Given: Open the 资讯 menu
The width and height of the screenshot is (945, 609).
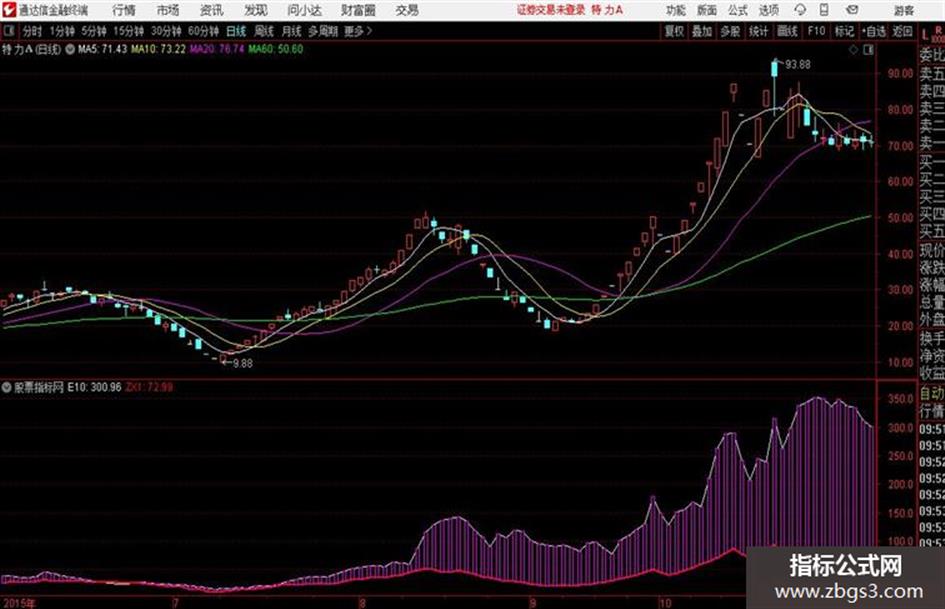Looking at the screenshot, I should (x=212, y=10).
